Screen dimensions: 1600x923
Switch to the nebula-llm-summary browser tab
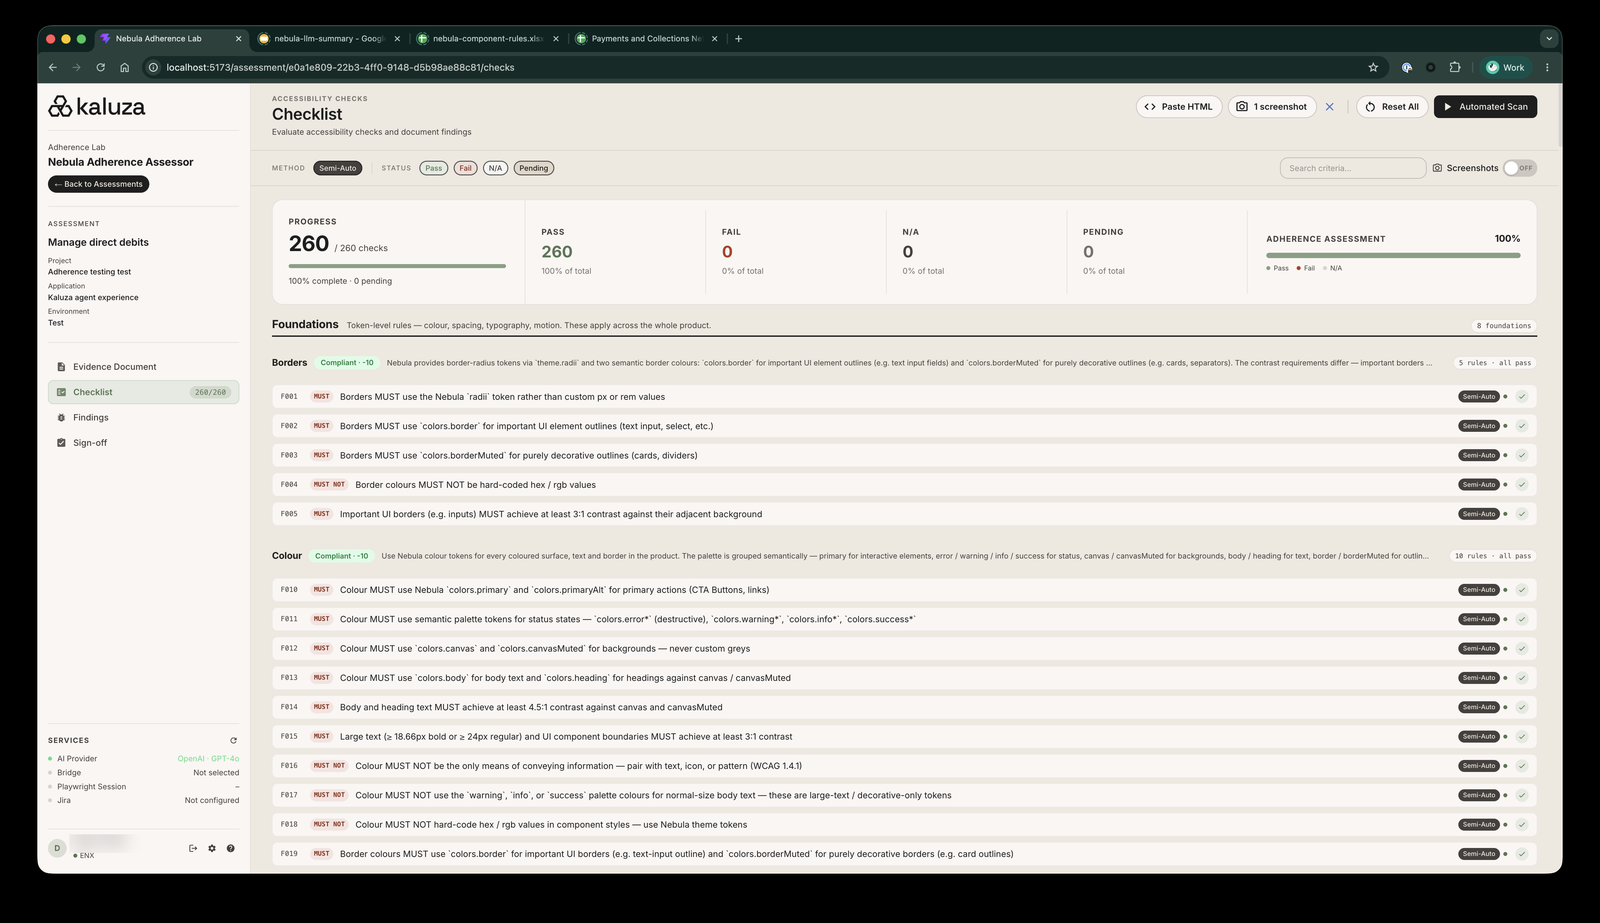coord(329,39)
